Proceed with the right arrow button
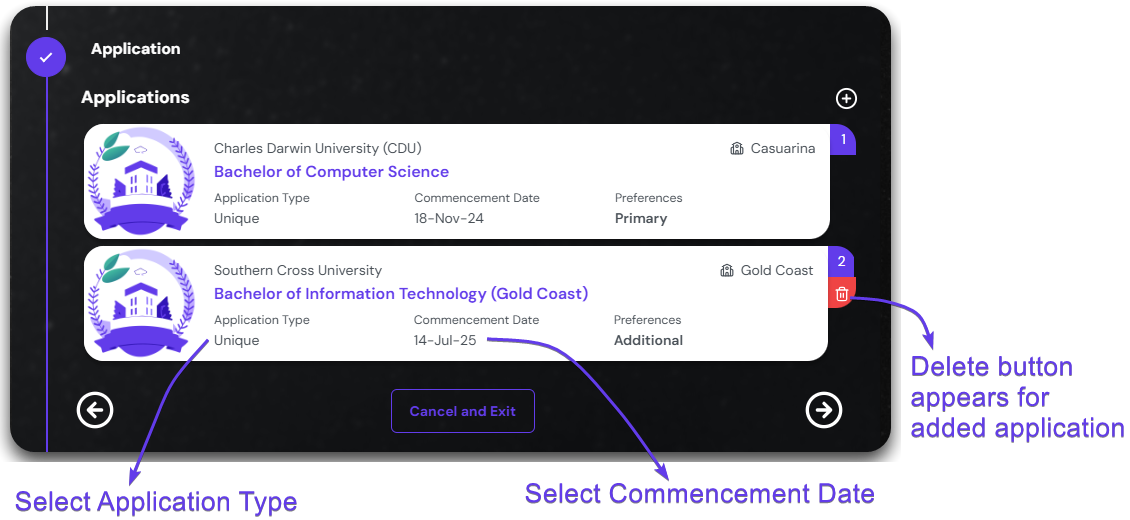 [824, 410]
